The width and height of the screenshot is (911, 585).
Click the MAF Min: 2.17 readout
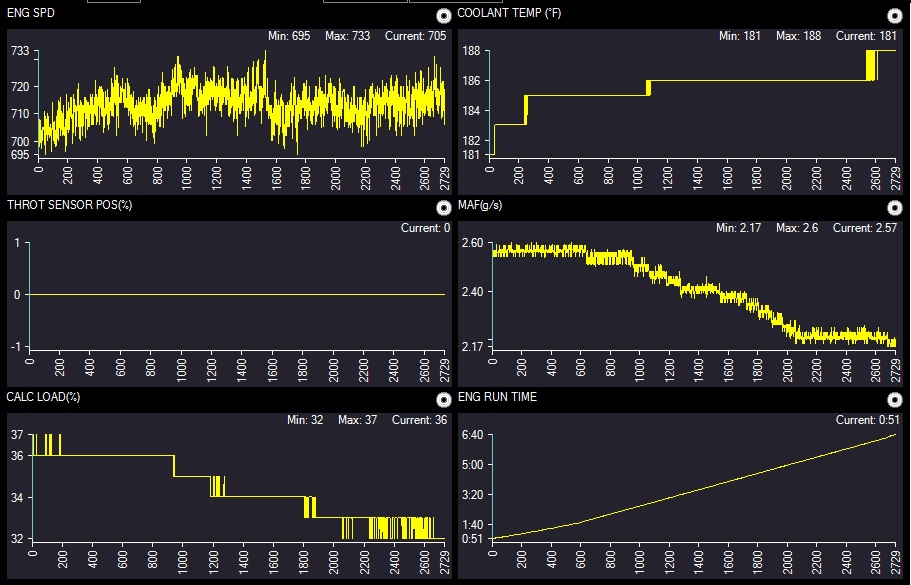[x=738, y=228]
